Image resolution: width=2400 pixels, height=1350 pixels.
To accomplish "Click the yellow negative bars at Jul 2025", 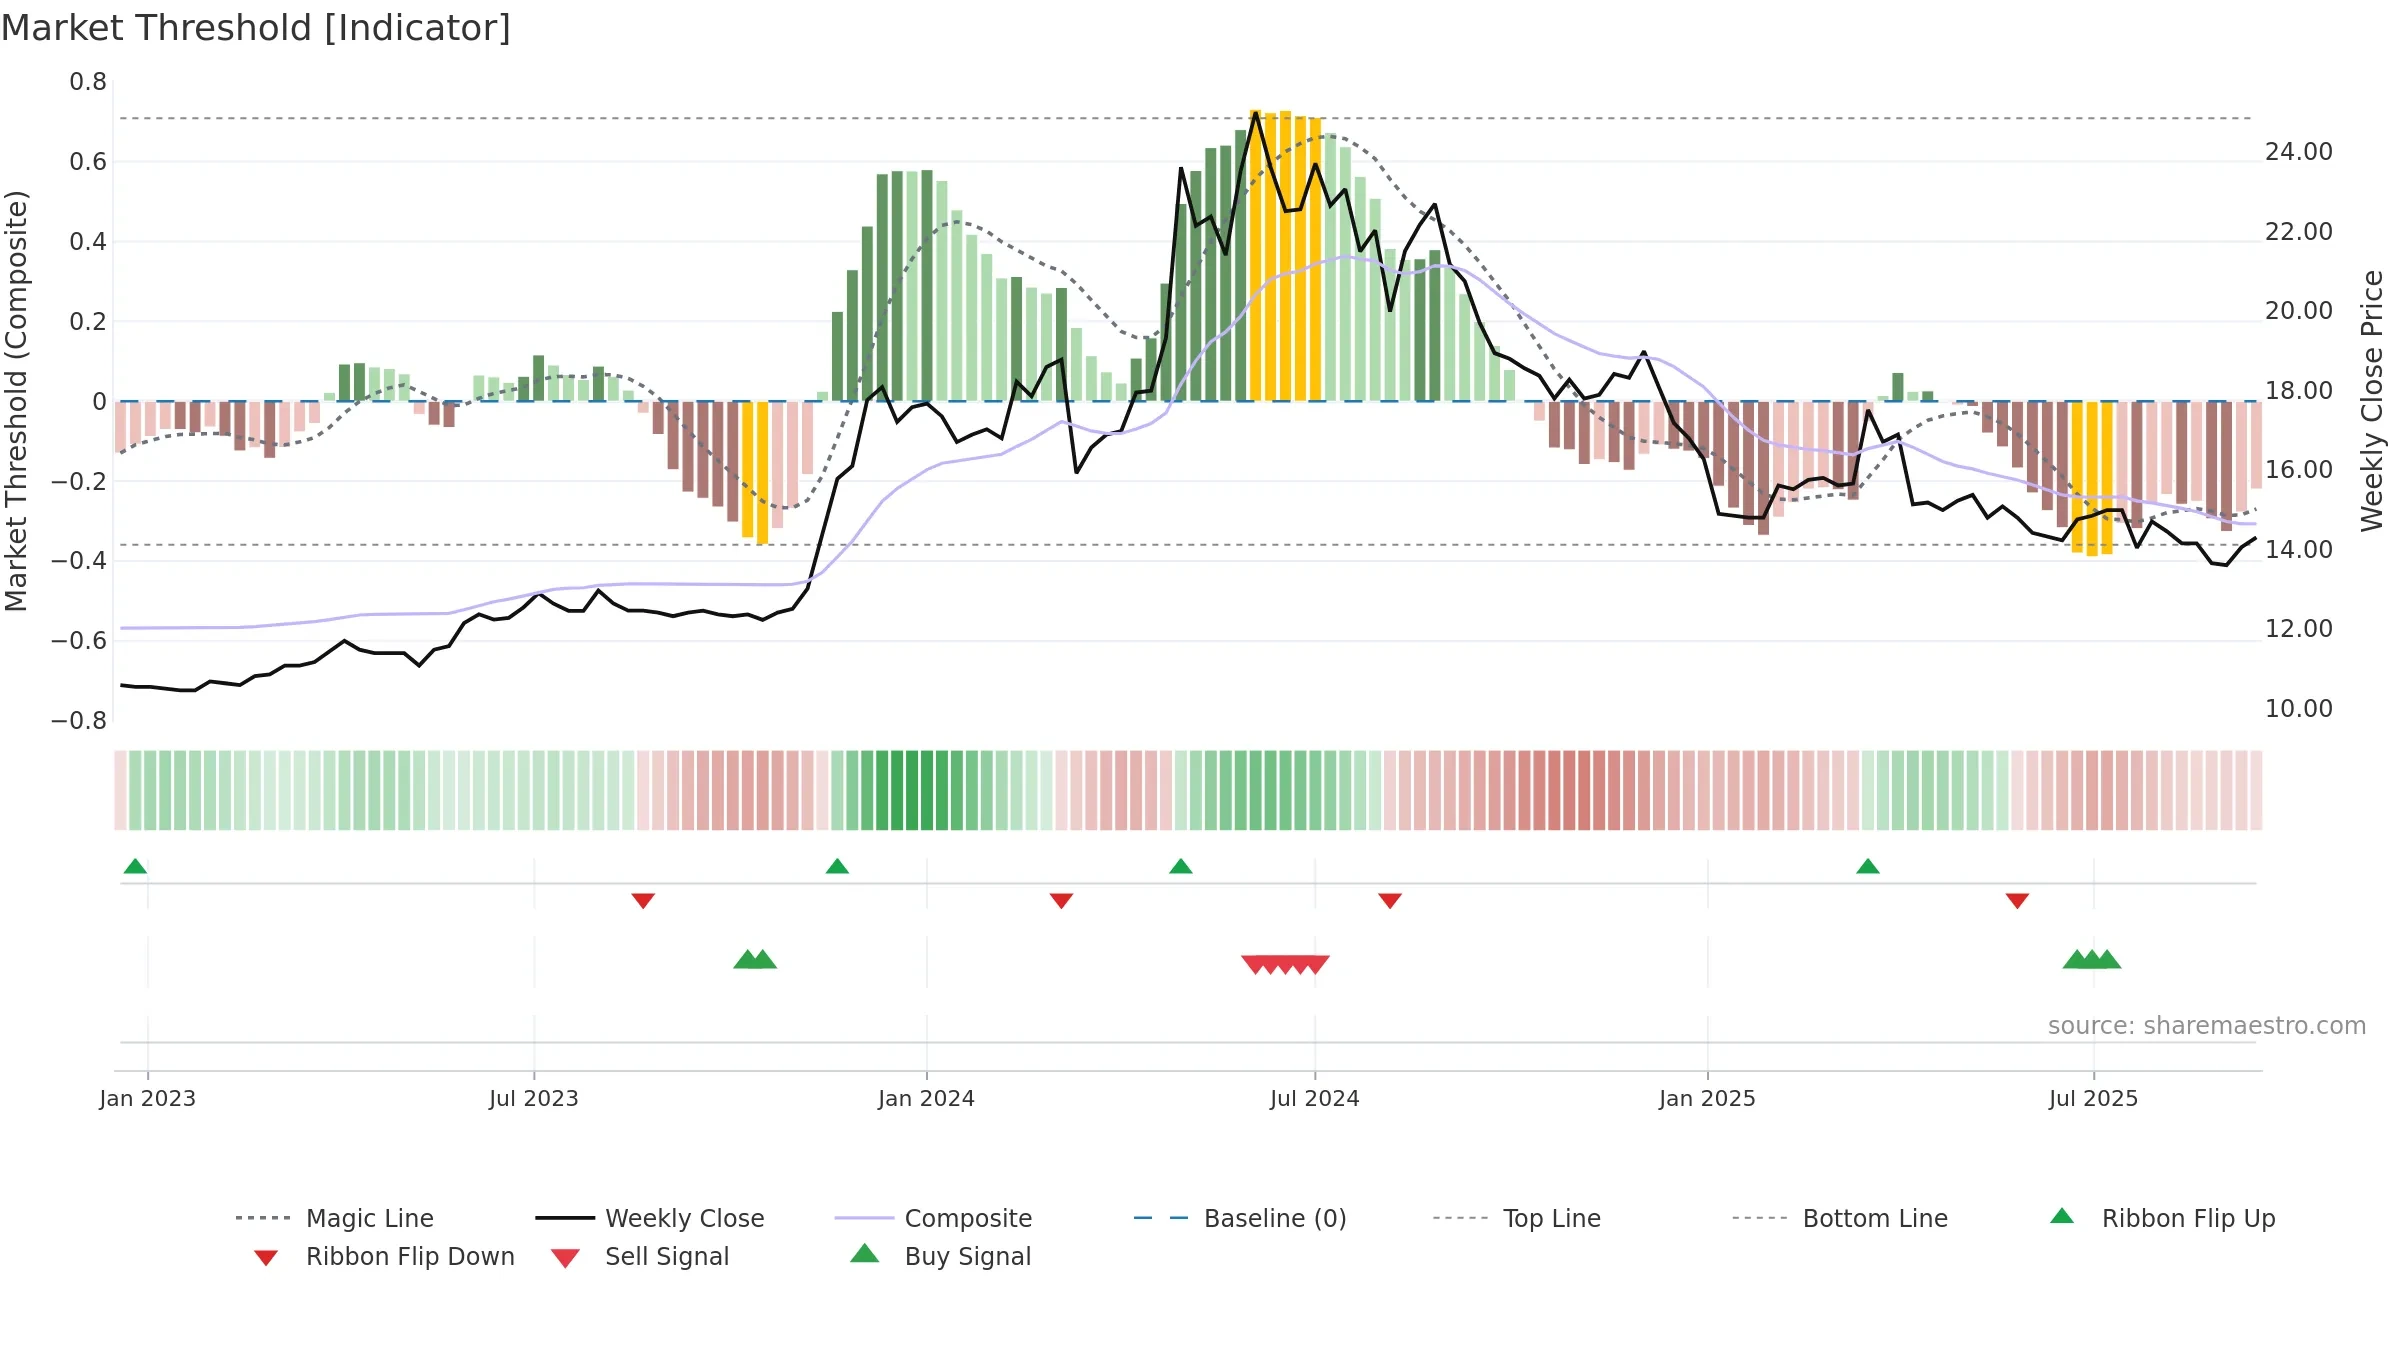I will [x=2092, y=478].
